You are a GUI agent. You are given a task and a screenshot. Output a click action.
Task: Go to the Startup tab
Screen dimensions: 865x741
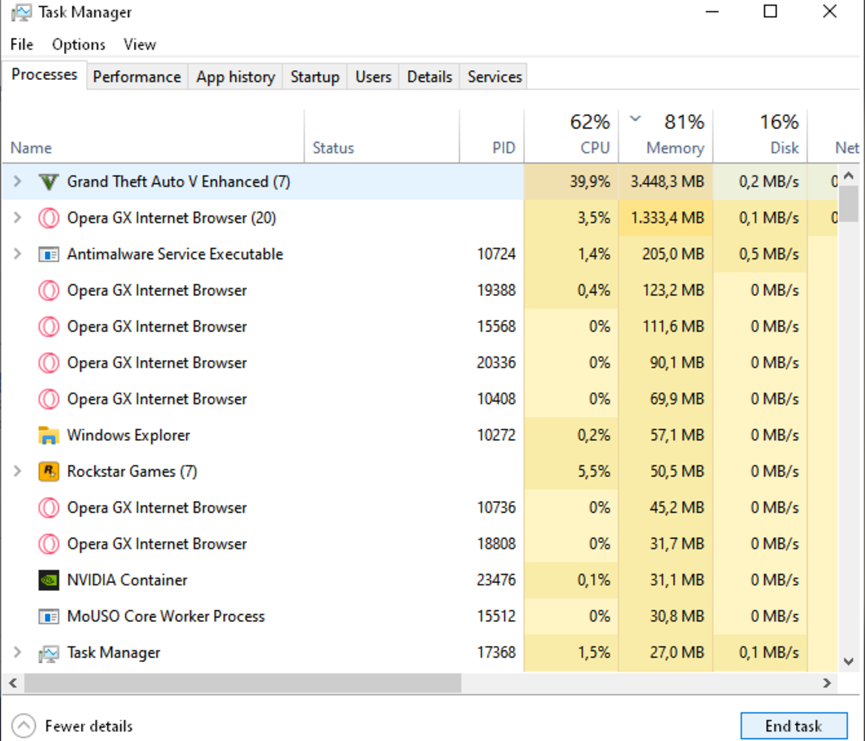[315, 77]
